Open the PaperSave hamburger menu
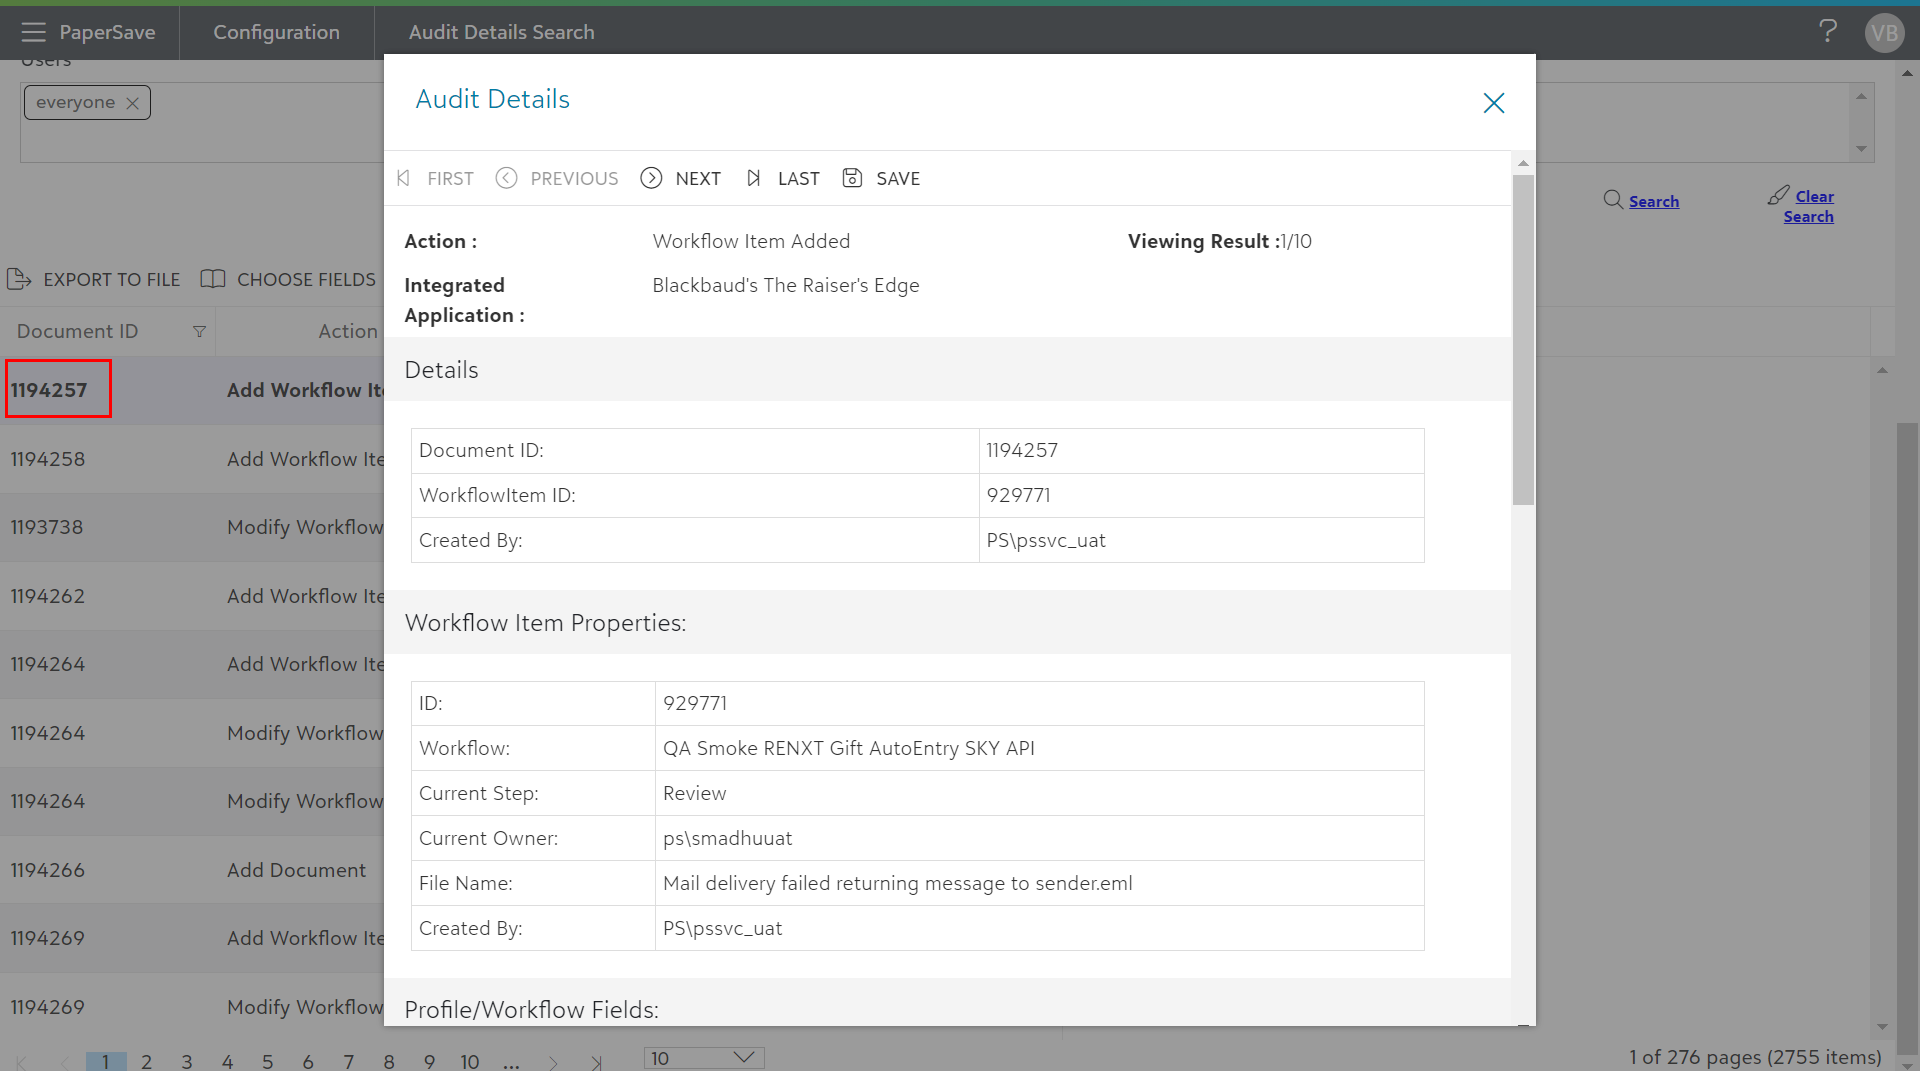This screenshot has width=1920, height=1071. tap(33, 32)
